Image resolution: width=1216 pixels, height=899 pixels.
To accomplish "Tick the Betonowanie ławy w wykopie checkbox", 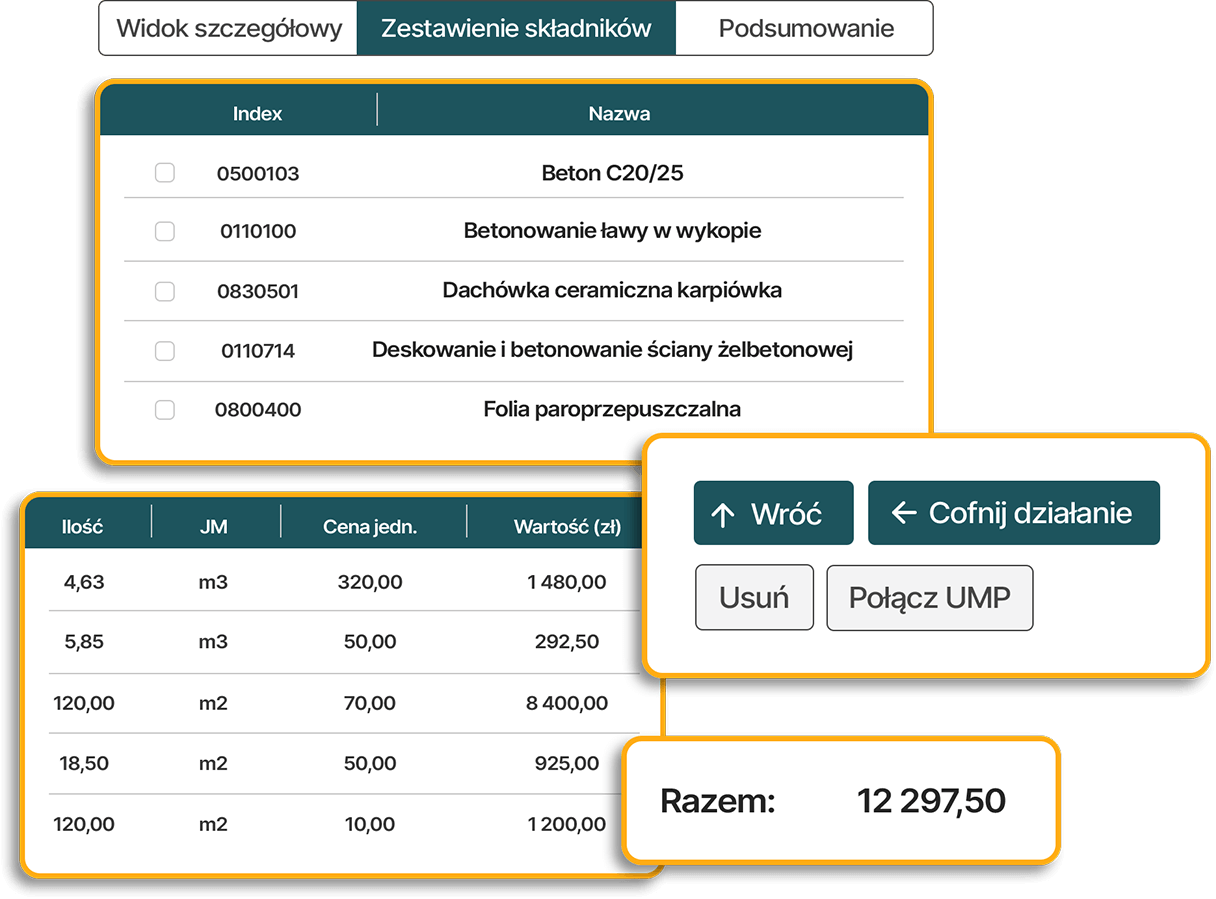I will click(165, 232).
